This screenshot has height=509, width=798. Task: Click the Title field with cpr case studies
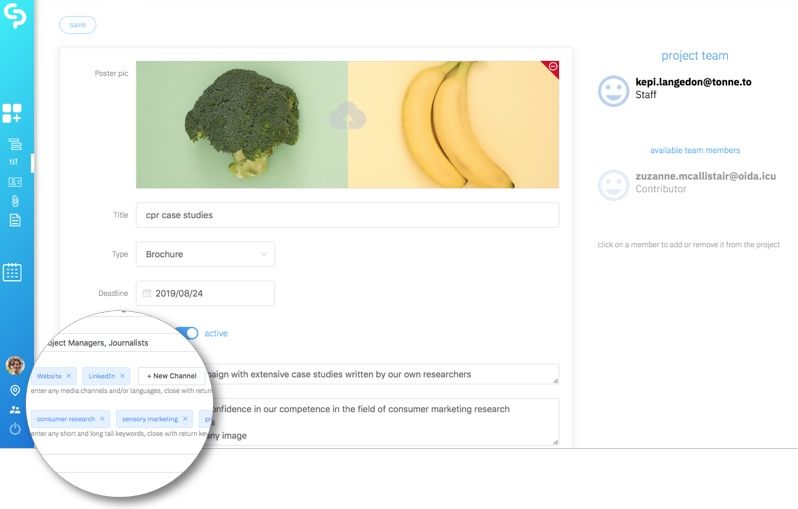click(347, 215)
